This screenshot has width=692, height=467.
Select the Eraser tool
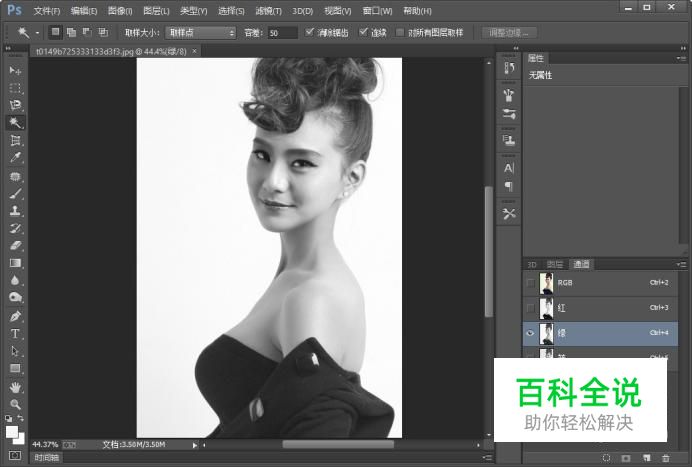click(x=15, y=245)
